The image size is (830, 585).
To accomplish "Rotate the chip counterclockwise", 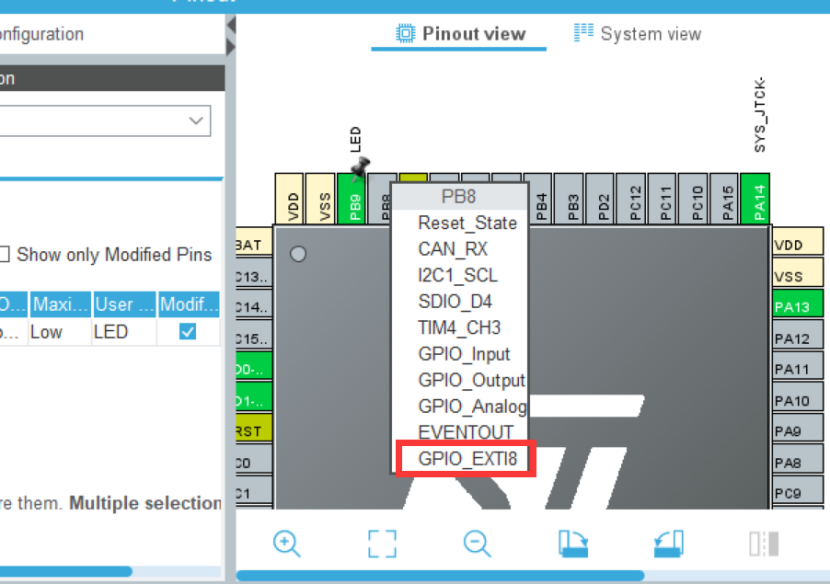I will (668, 543).
